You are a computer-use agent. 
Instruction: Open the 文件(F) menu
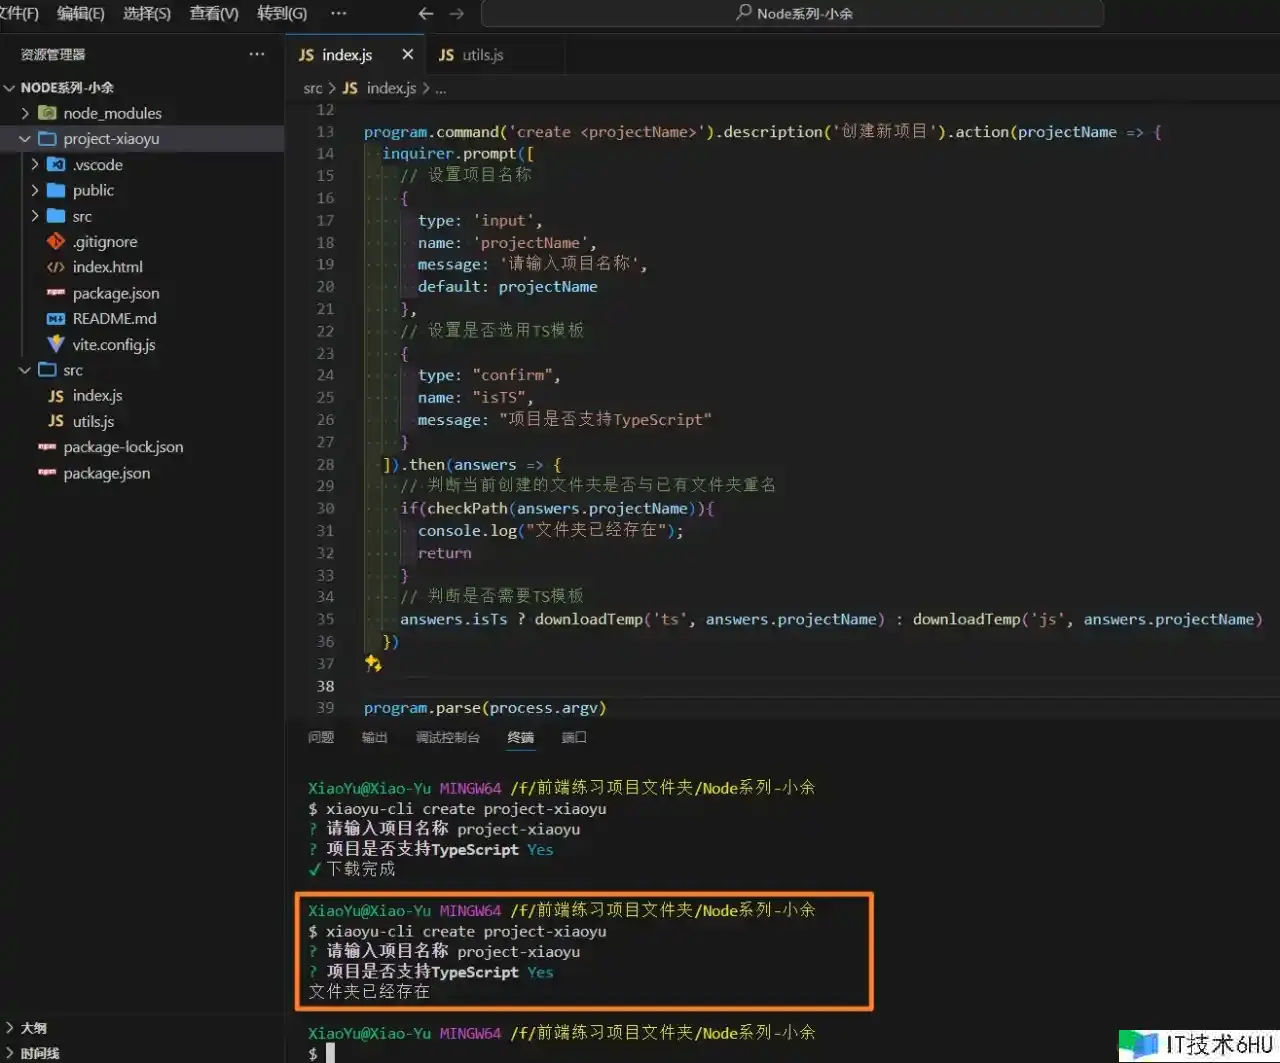click(18, 14)
